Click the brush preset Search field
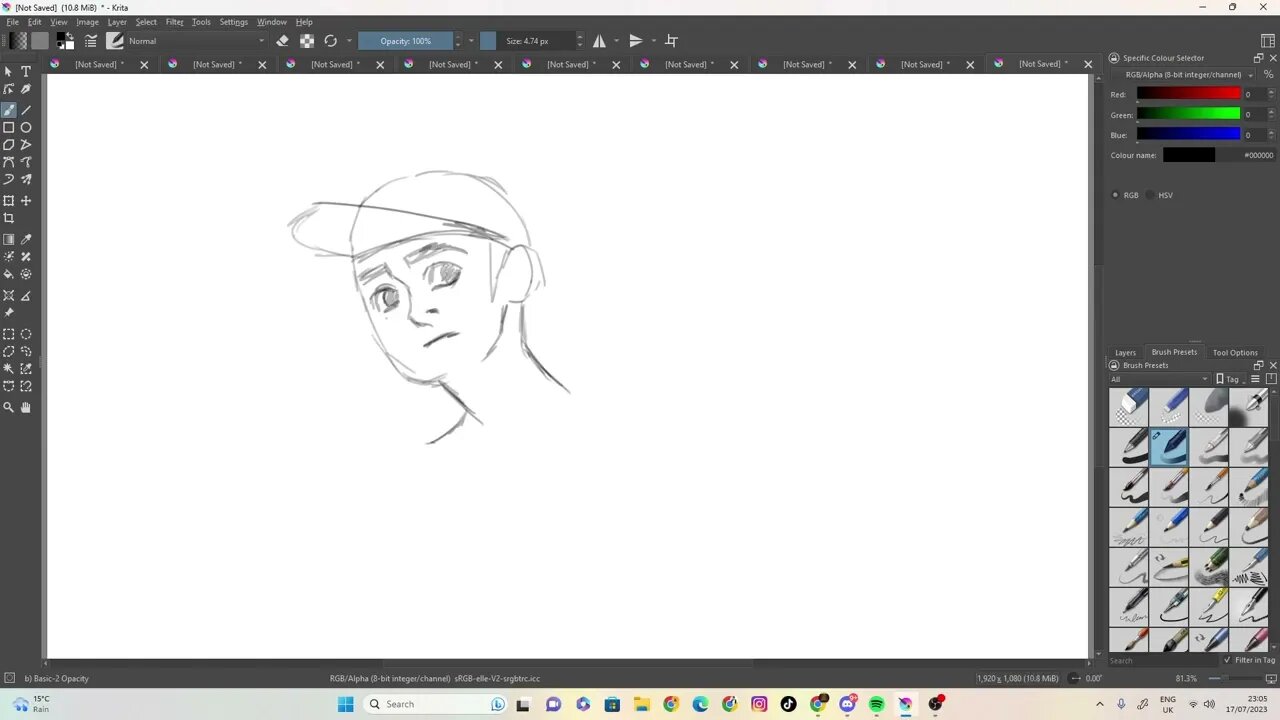 [x=1164, y=660]
